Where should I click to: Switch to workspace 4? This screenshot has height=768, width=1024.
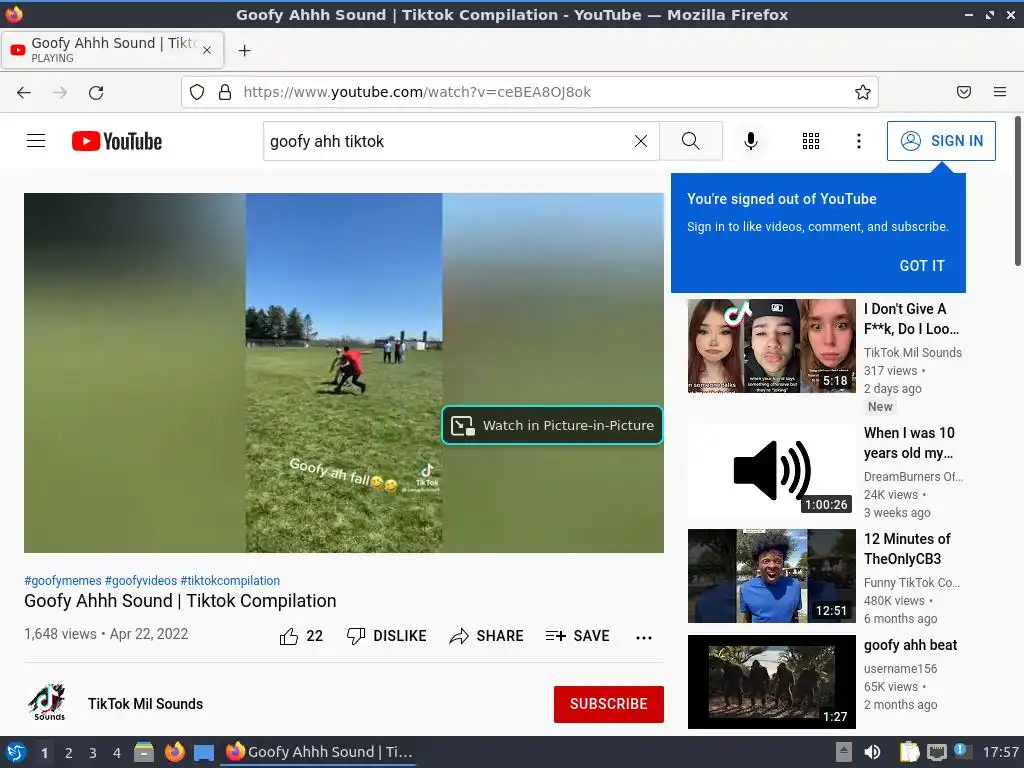117,753
